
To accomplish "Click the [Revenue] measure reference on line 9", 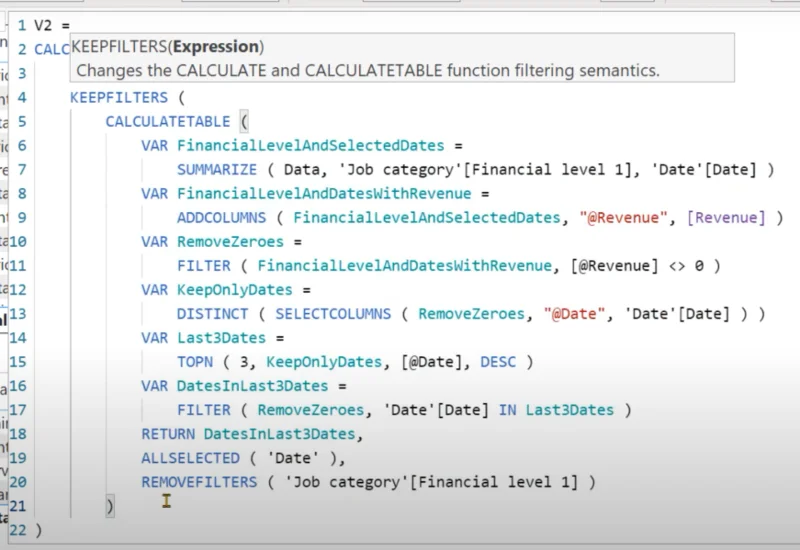I will click(726, 218).
